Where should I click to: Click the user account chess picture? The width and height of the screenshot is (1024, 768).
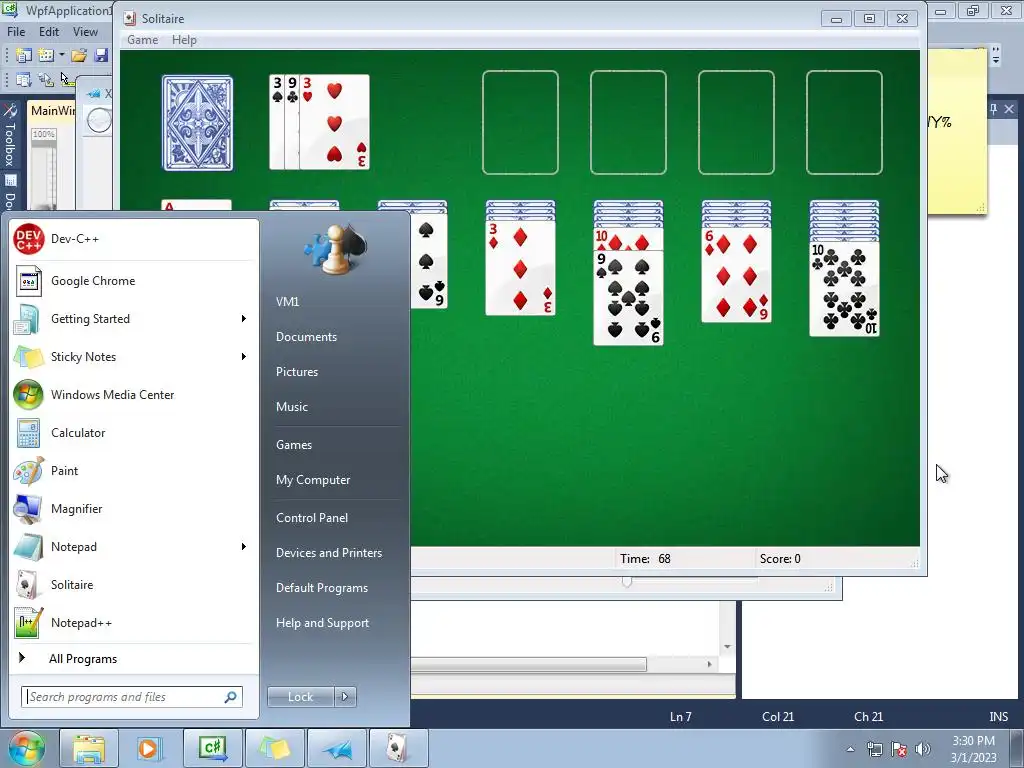click(x=335, y=248)
